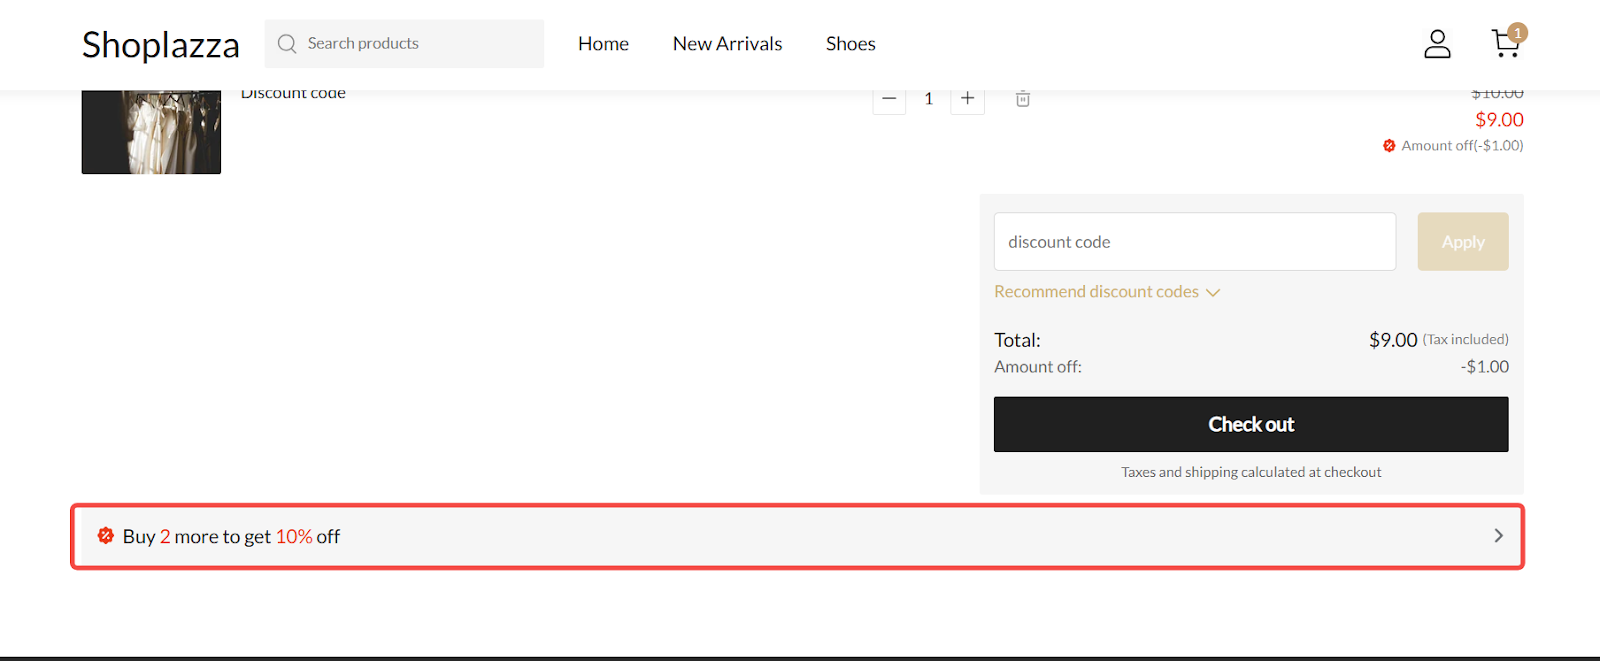Click the promotion tag icon beside Buy 2 more
Screen dimensions: 1600x661
pyautogui.click(x=106, y=536)
